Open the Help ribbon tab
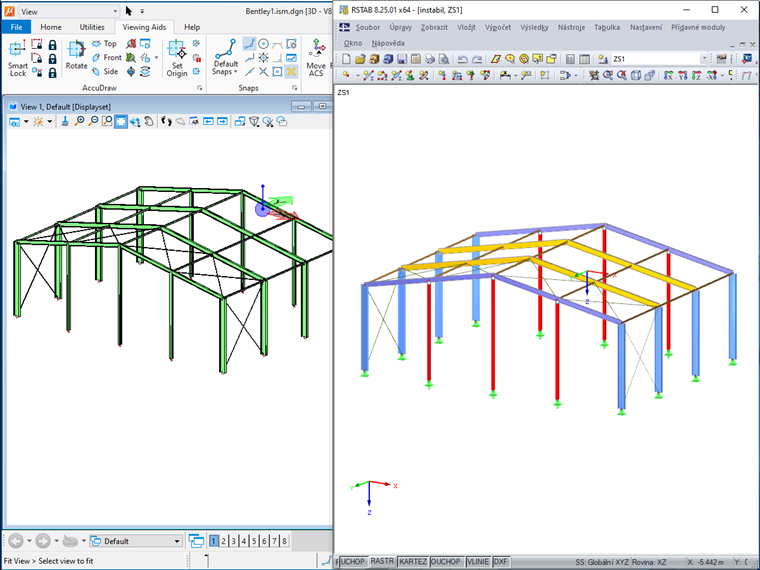 (192, 27)
